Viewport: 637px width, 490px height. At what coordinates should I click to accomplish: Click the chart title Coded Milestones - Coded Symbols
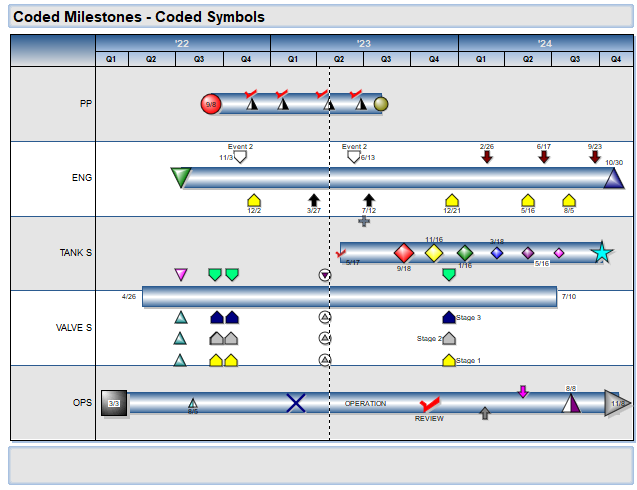pos(139,17)
